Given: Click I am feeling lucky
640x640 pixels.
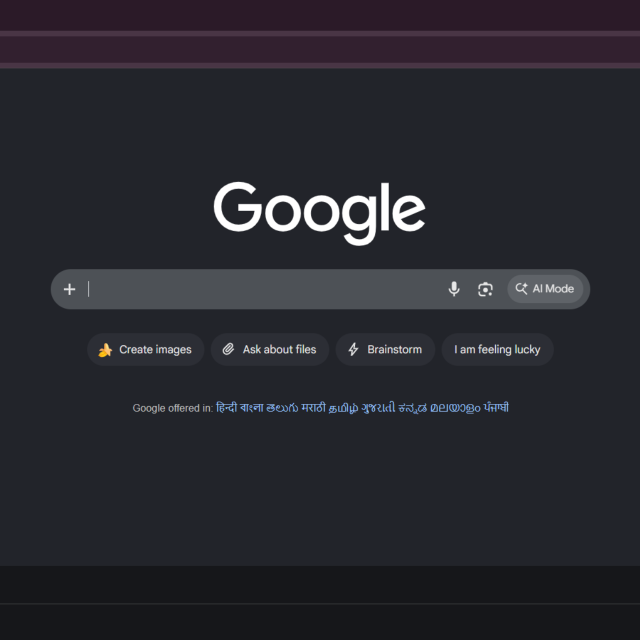Looking at the screenshot, I should point(497,349).
